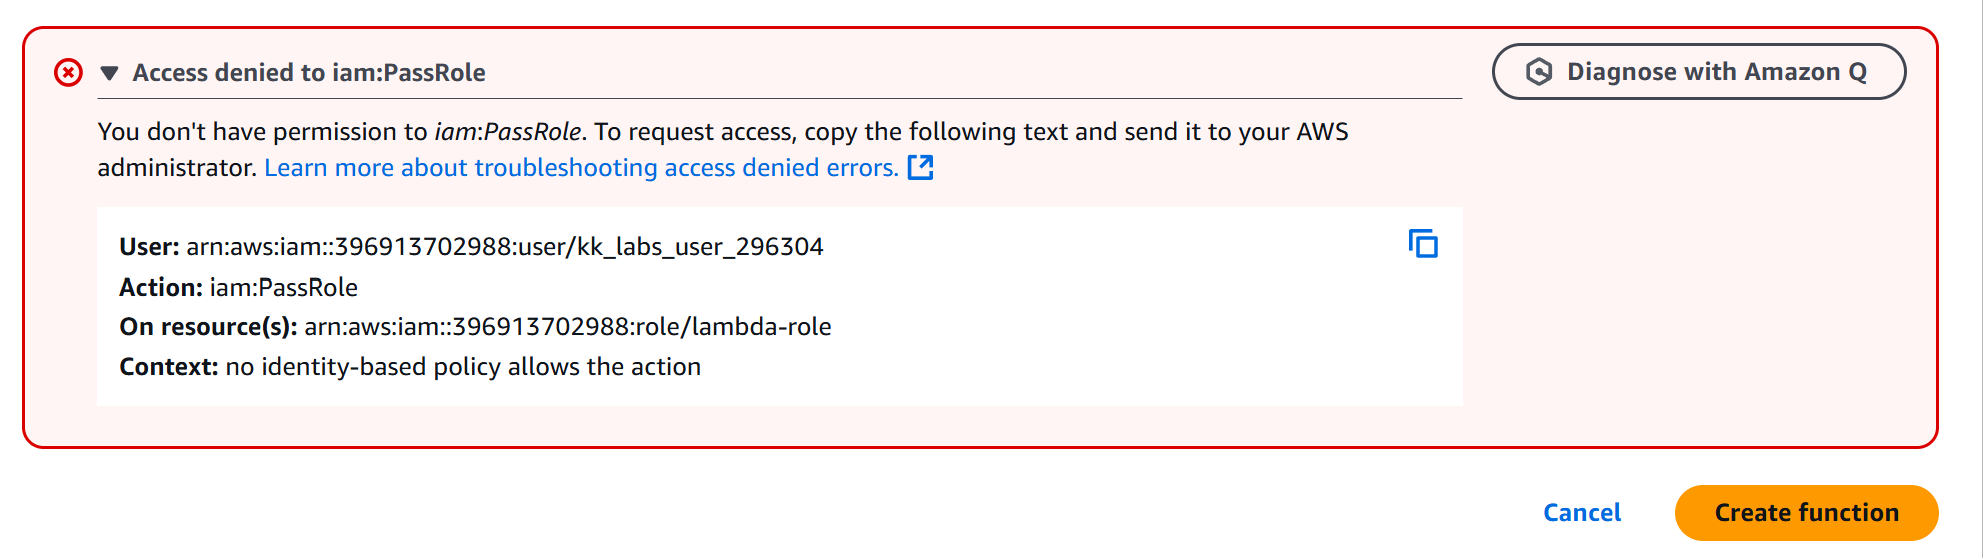Click the bold User: label
The height and width of the screenshot is (558, 1988).
149,247
